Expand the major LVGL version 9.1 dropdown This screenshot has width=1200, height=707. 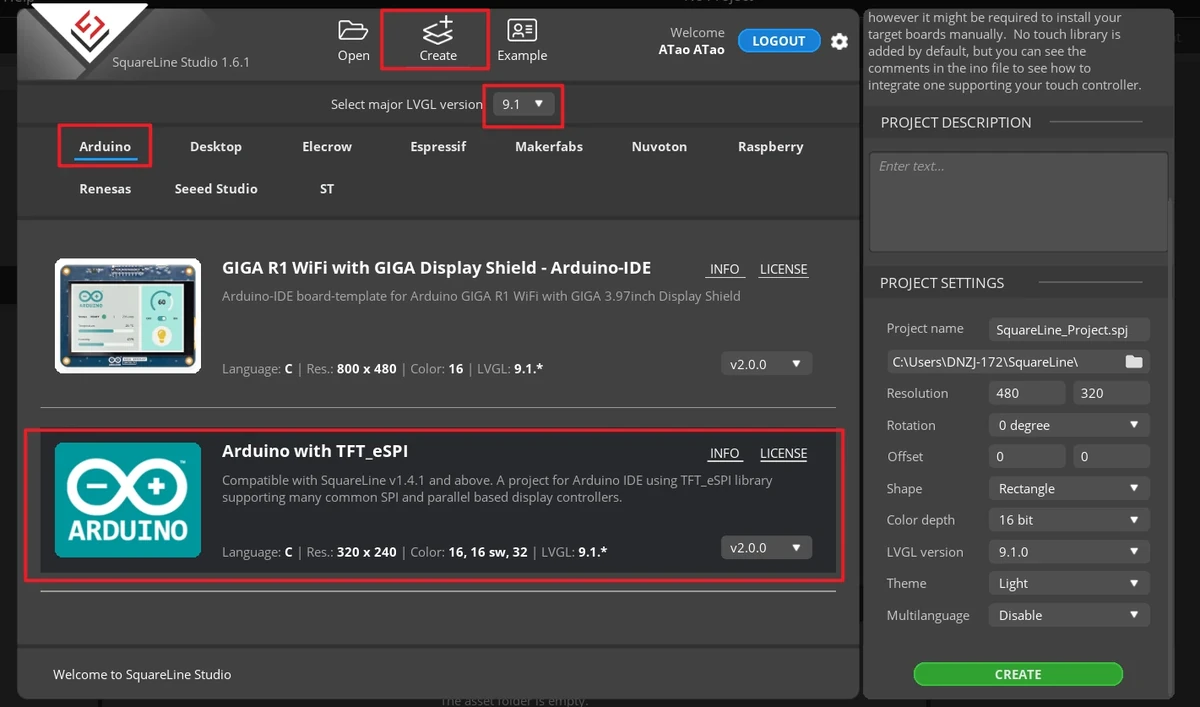[523, 104]
